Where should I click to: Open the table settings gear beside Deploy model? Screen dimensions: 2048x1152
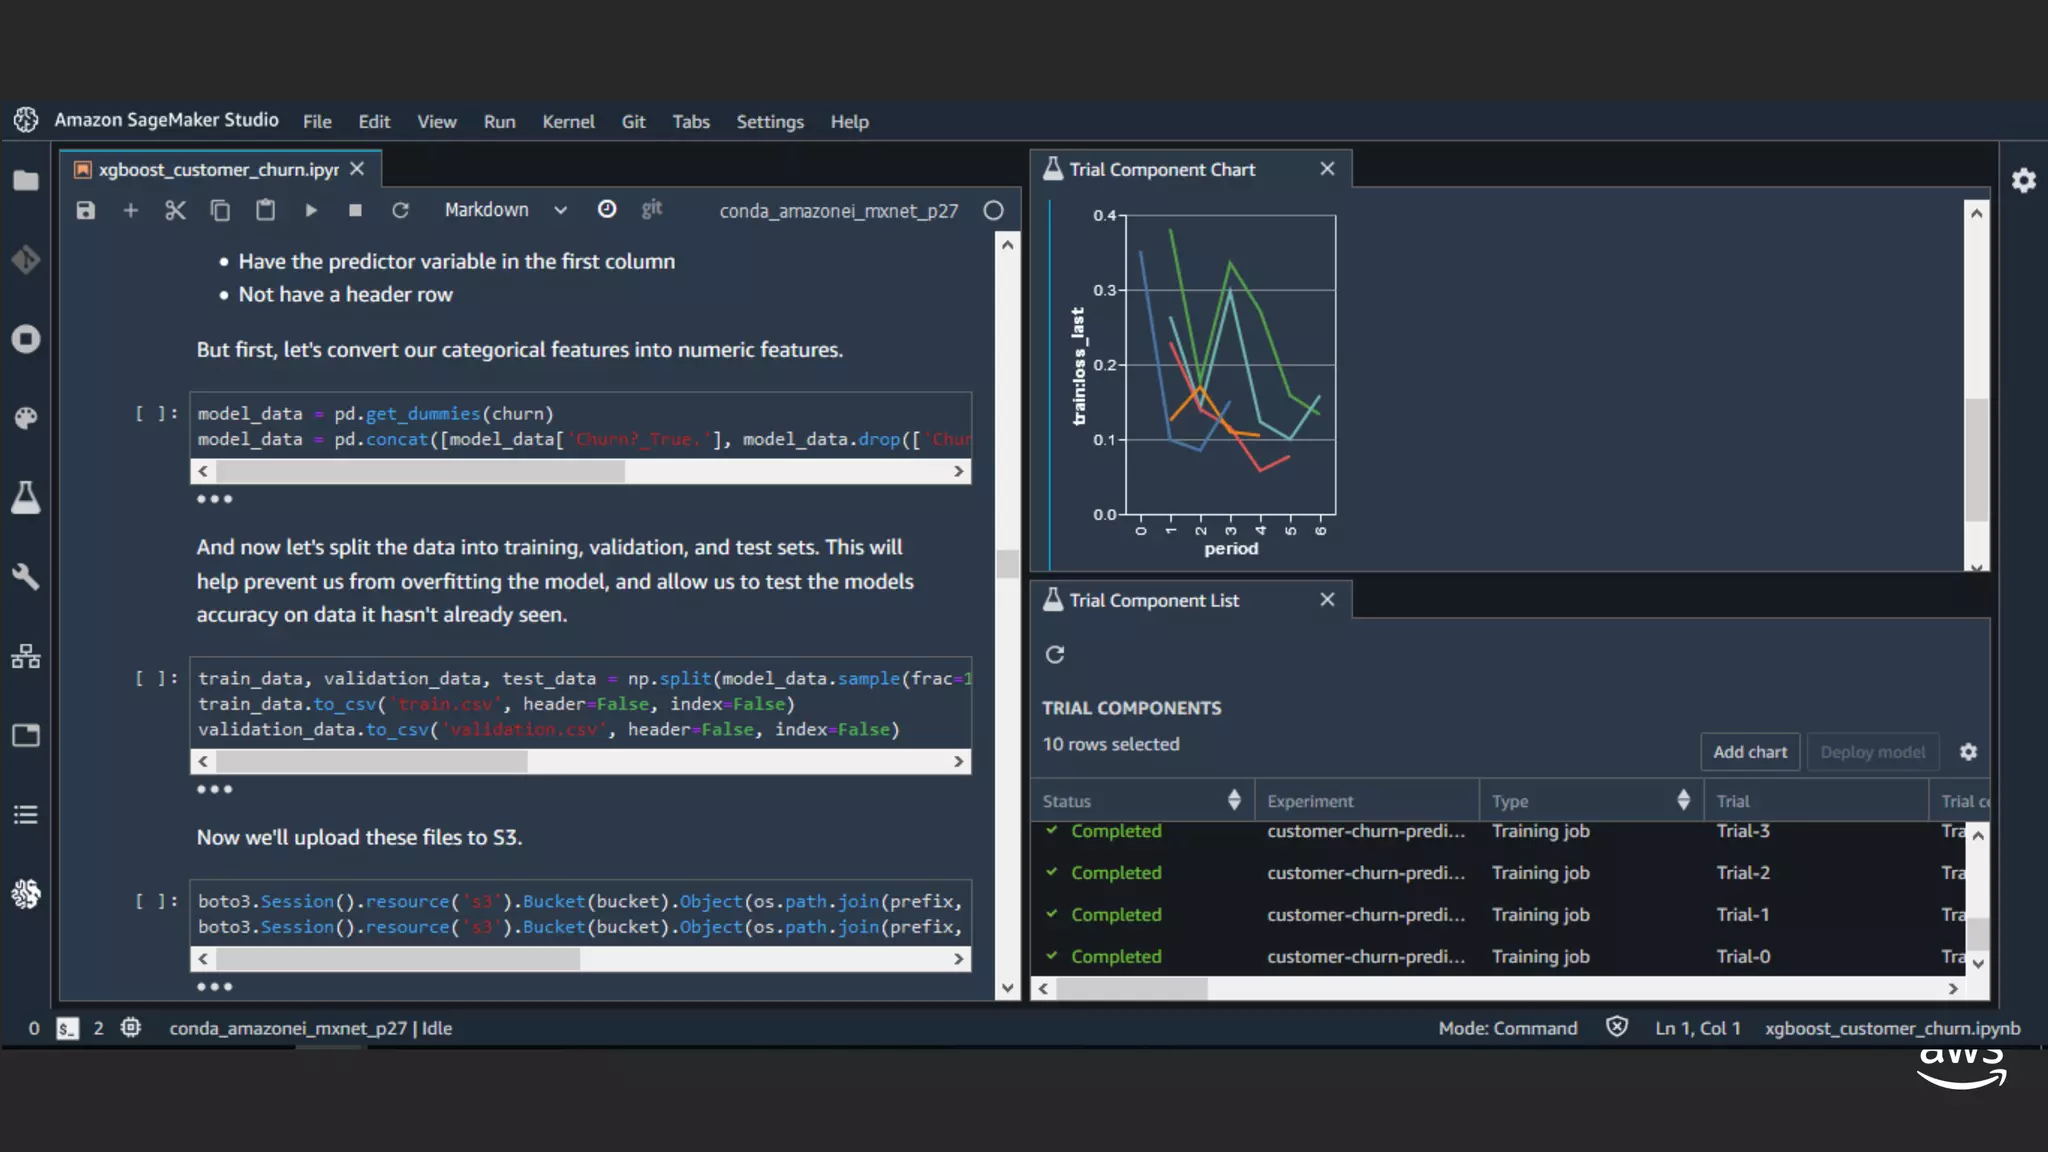tap(1968, 752)
